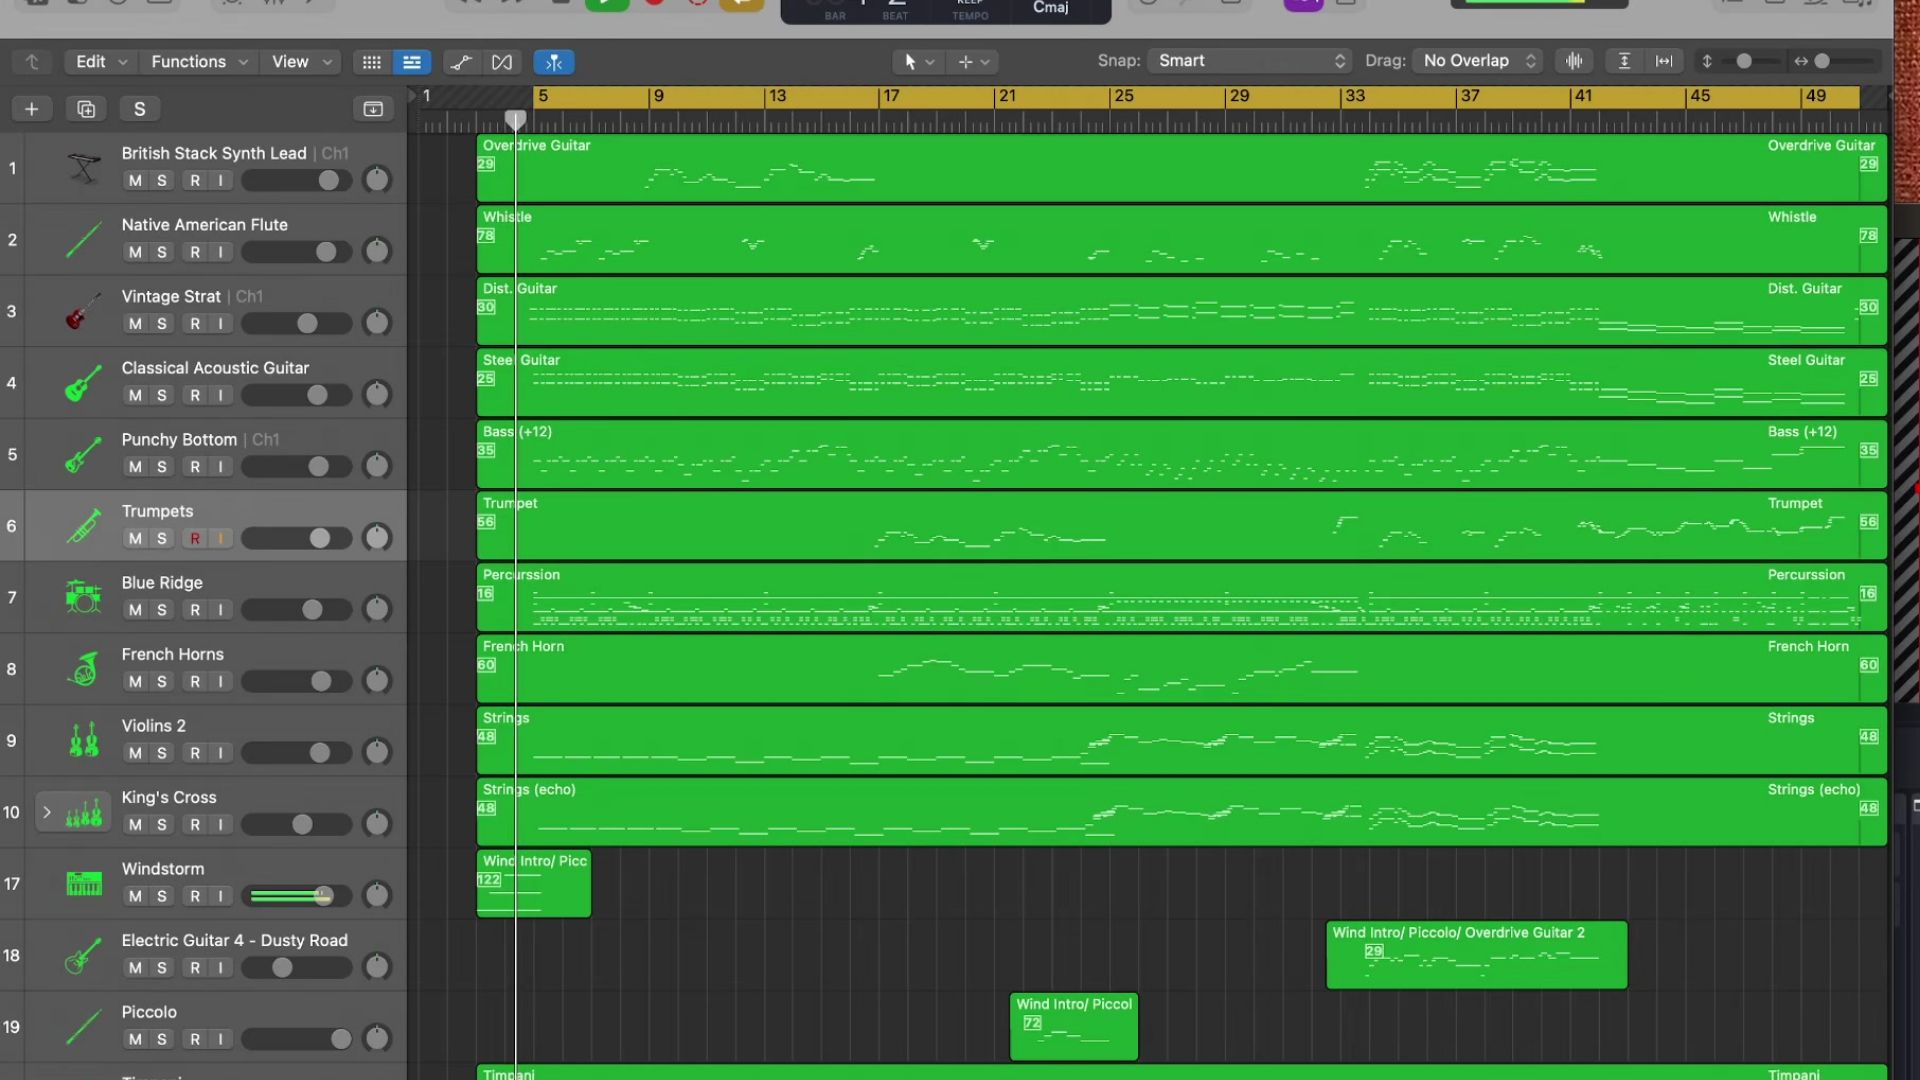Open the pointer tool dropdown

(919, 62)
